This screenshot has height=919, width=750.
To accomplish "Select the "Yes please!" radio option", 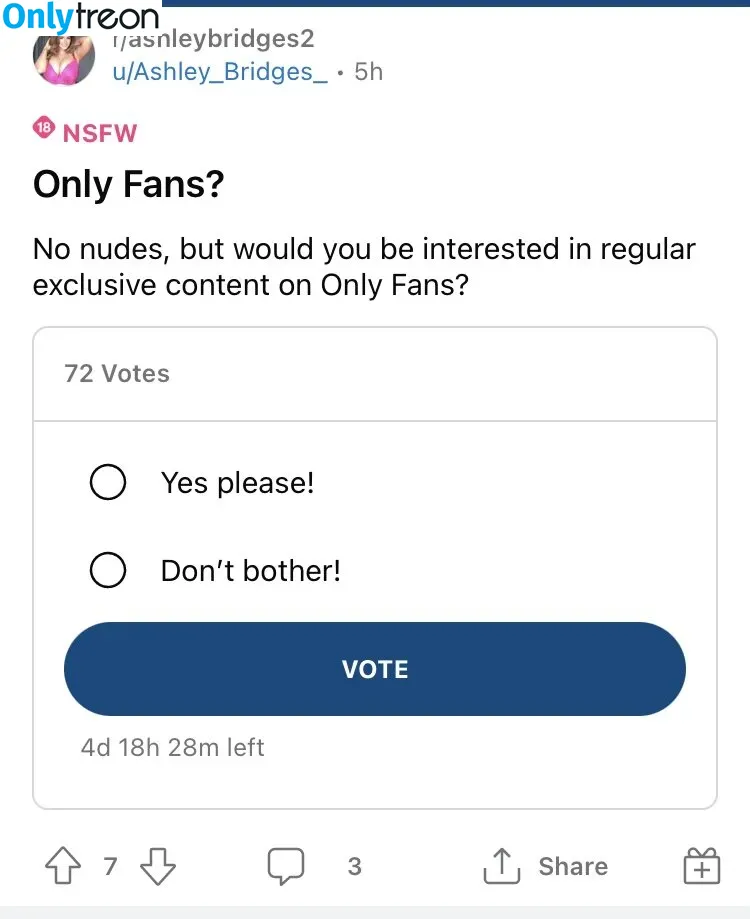I will [108, 482].
